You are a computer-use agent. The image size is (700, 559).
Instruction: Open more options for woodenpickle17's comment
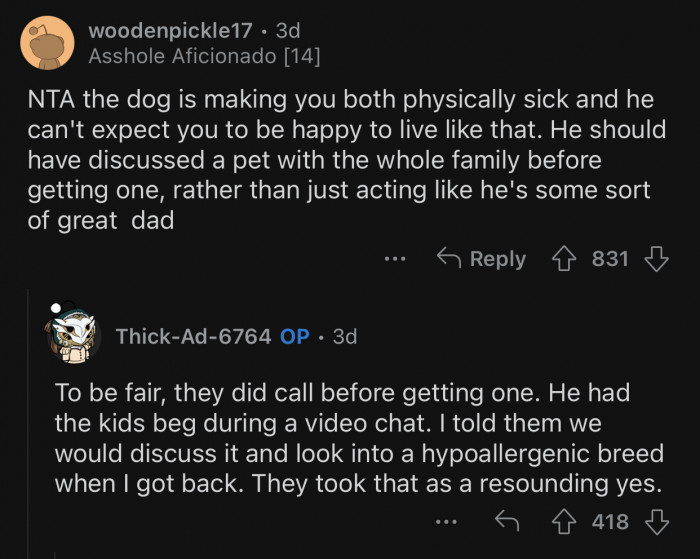[x=396, y=259]
